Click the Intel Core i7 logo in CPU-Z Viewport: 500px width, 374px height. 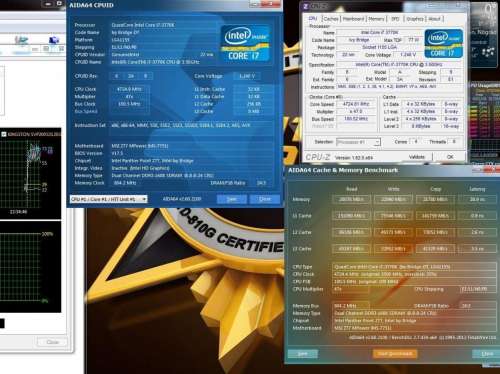(x=444, y=43)
